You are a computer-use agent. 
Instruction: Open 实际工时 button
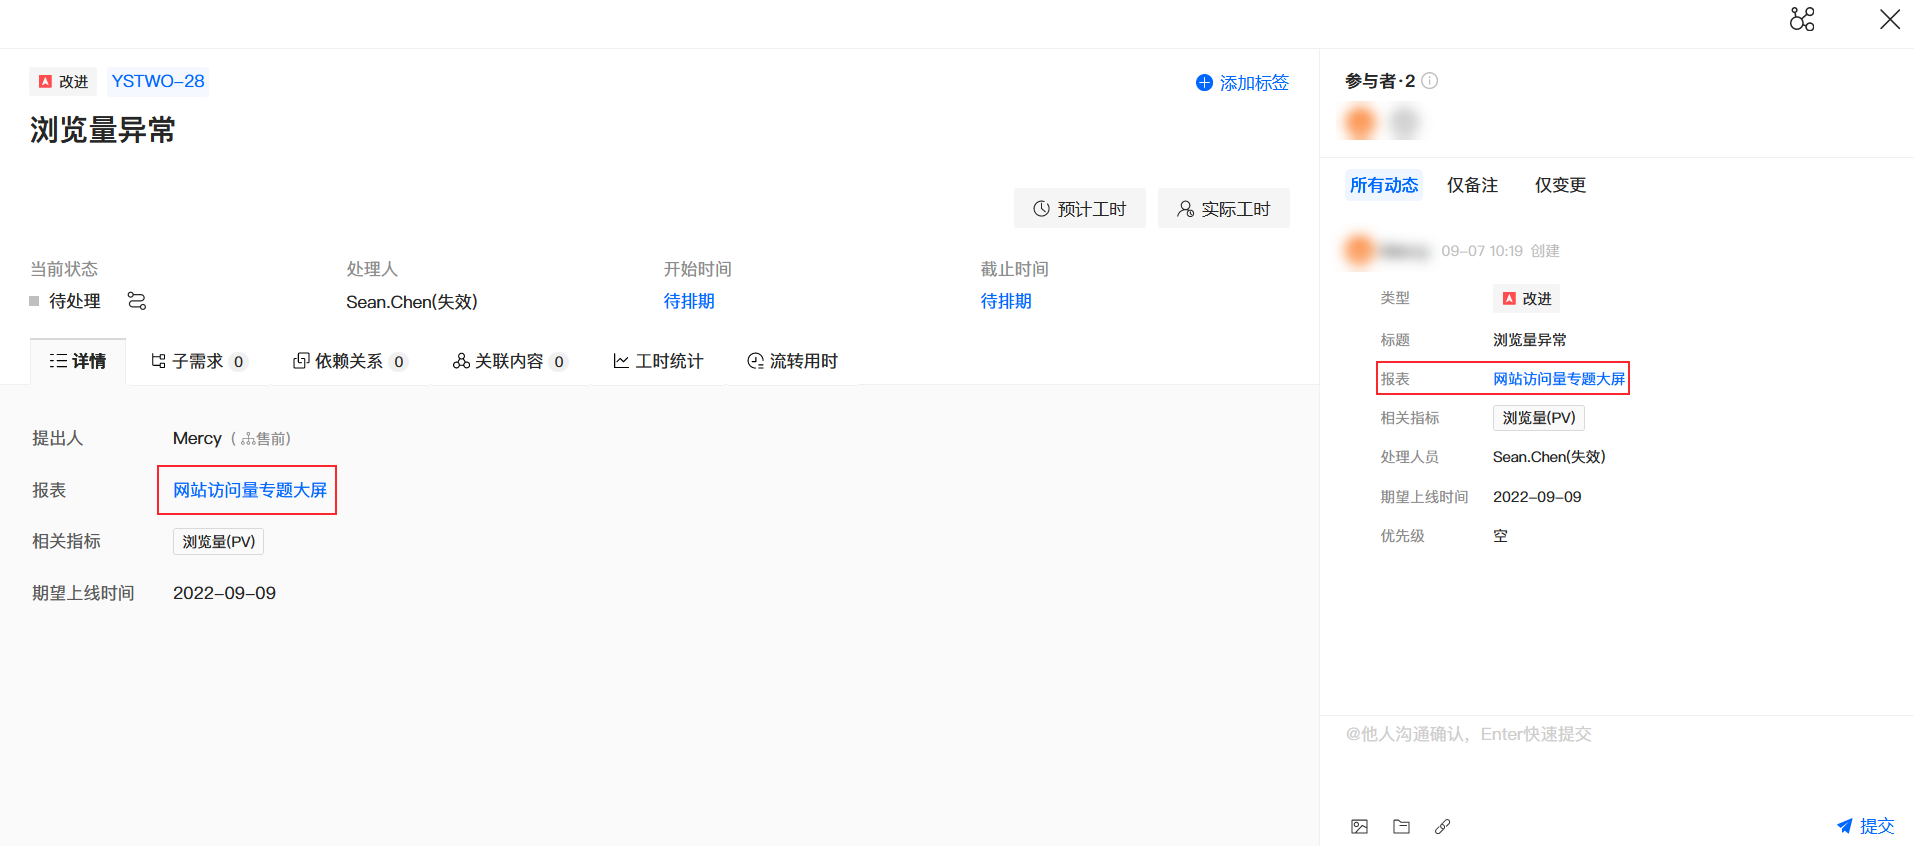[1224, 208]
